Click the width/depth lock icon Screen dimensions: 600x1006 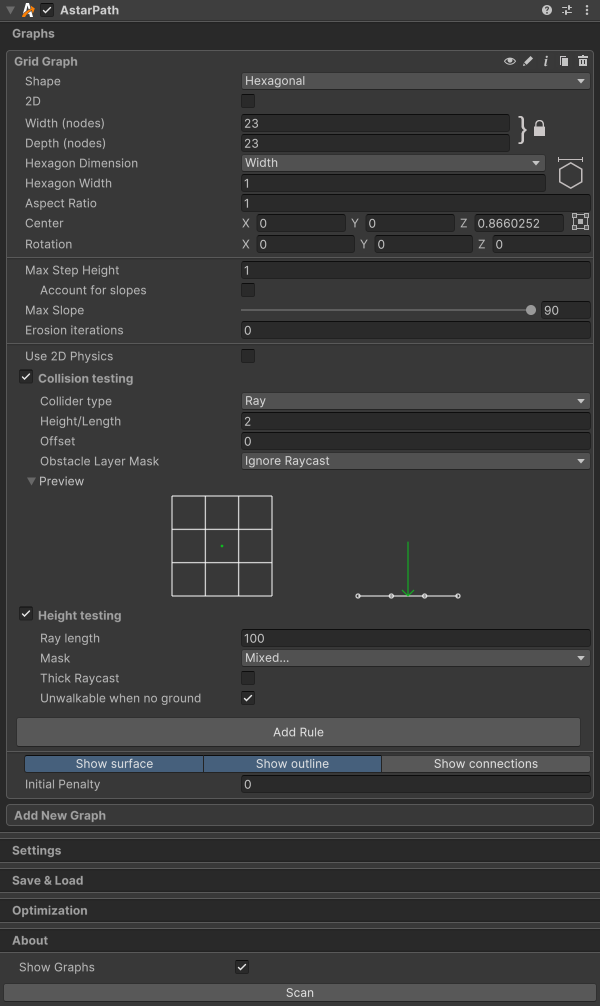(539, 128)
